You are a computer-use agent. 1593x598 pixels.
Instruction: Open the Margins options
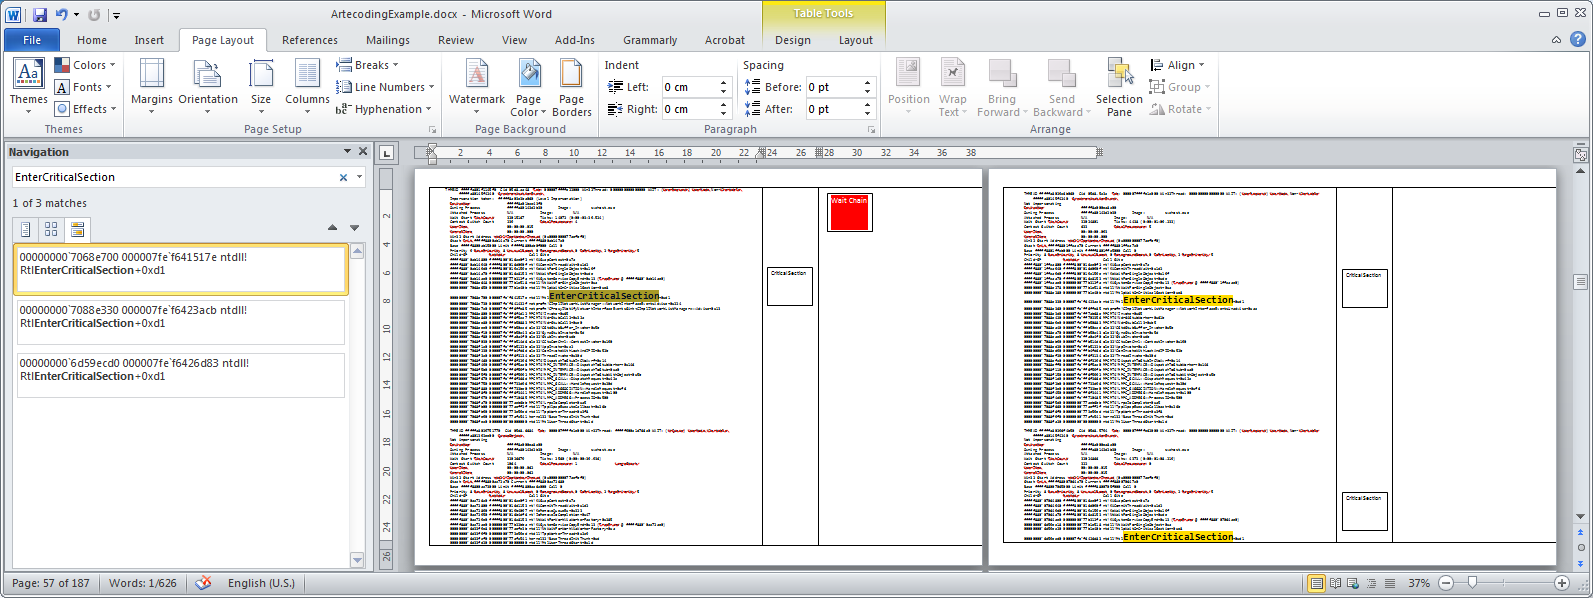pyautogui.click(x=152, y=85)
